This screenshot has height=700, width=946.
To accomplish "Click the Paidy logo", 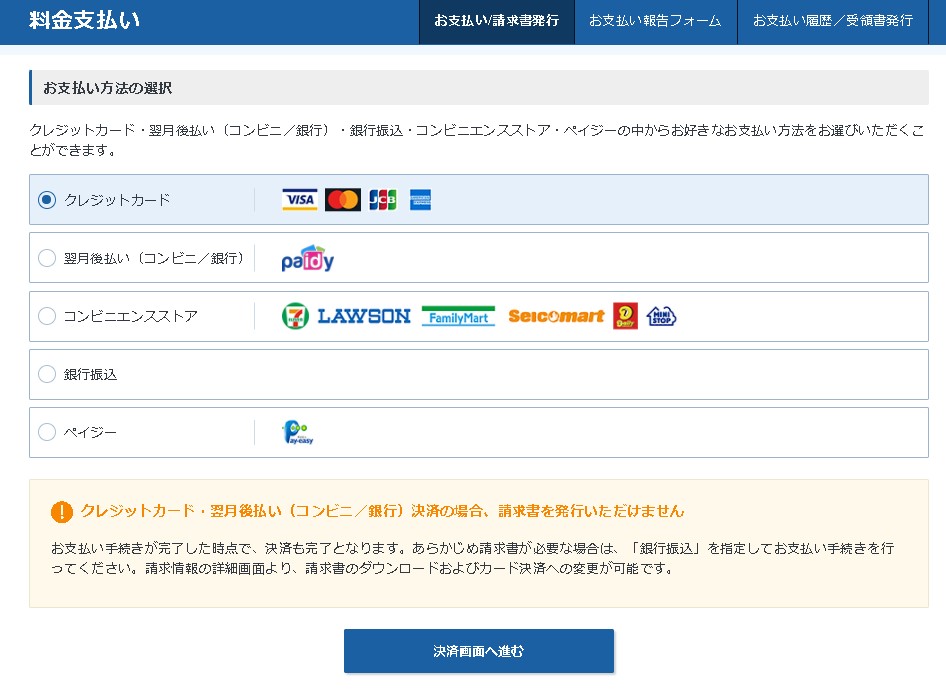I will coord(307,259).
